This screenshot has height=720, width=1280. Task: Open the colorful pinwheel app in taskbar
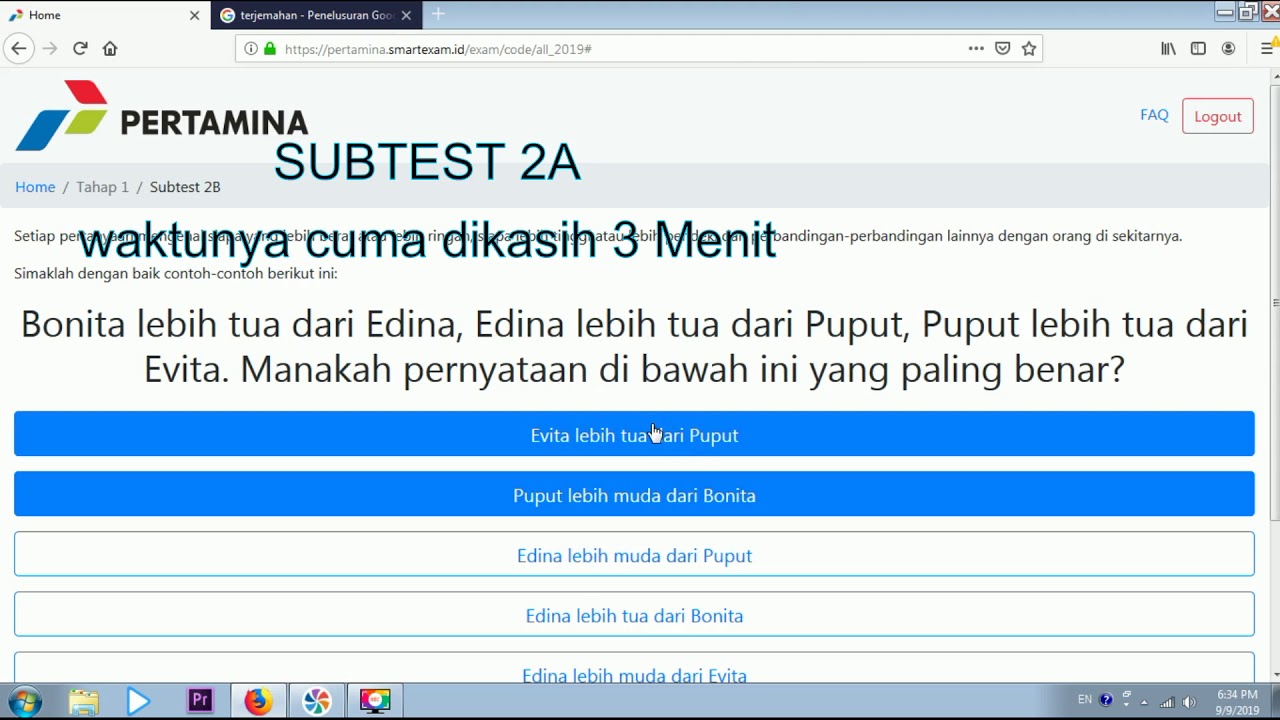coord(316,701)
